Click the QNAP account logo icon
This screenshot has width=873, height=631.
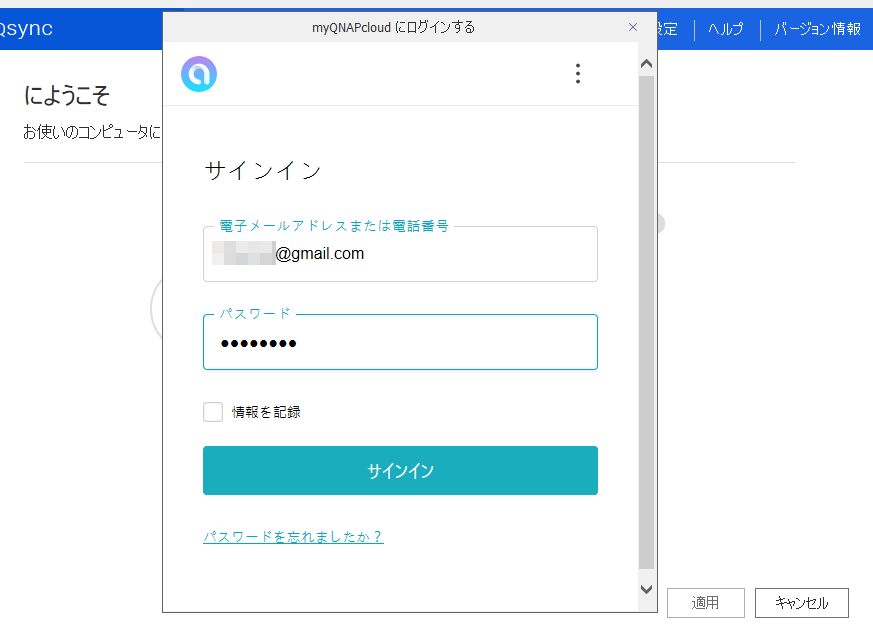(x=199, y=74)
